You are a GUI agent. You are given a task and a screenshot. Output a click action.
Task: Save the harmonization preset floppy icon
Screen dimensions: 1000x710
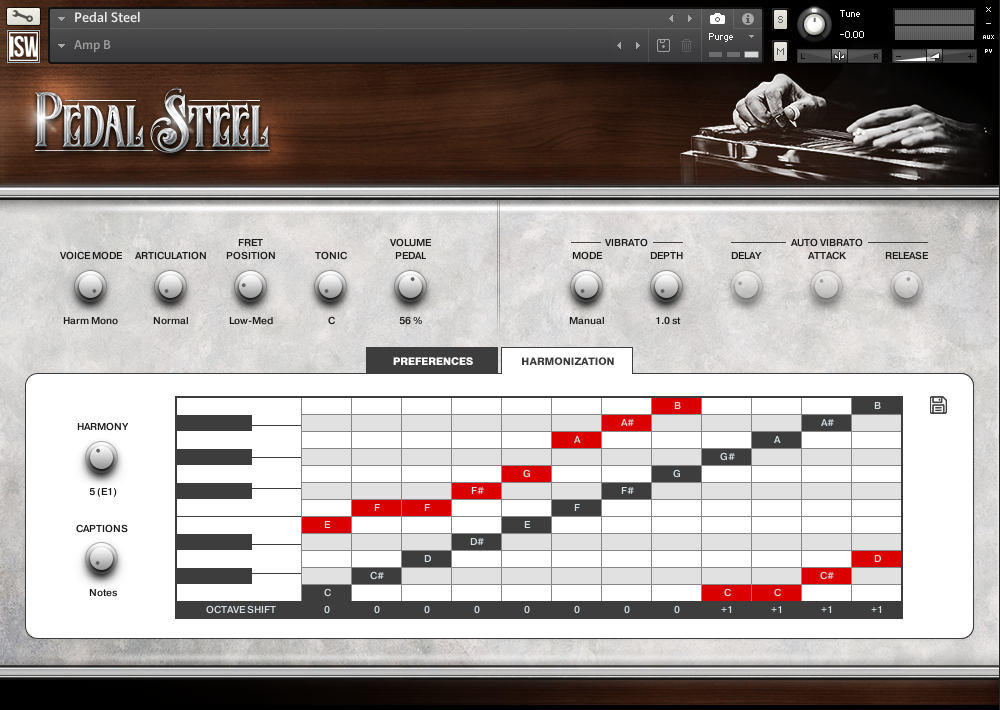[x=937, y=404]
